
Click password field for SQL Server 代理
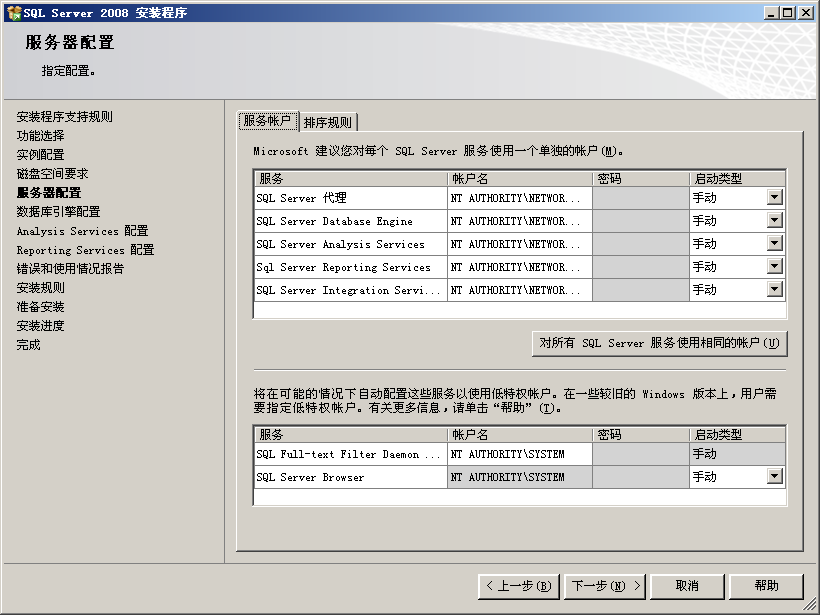(641, 198)
